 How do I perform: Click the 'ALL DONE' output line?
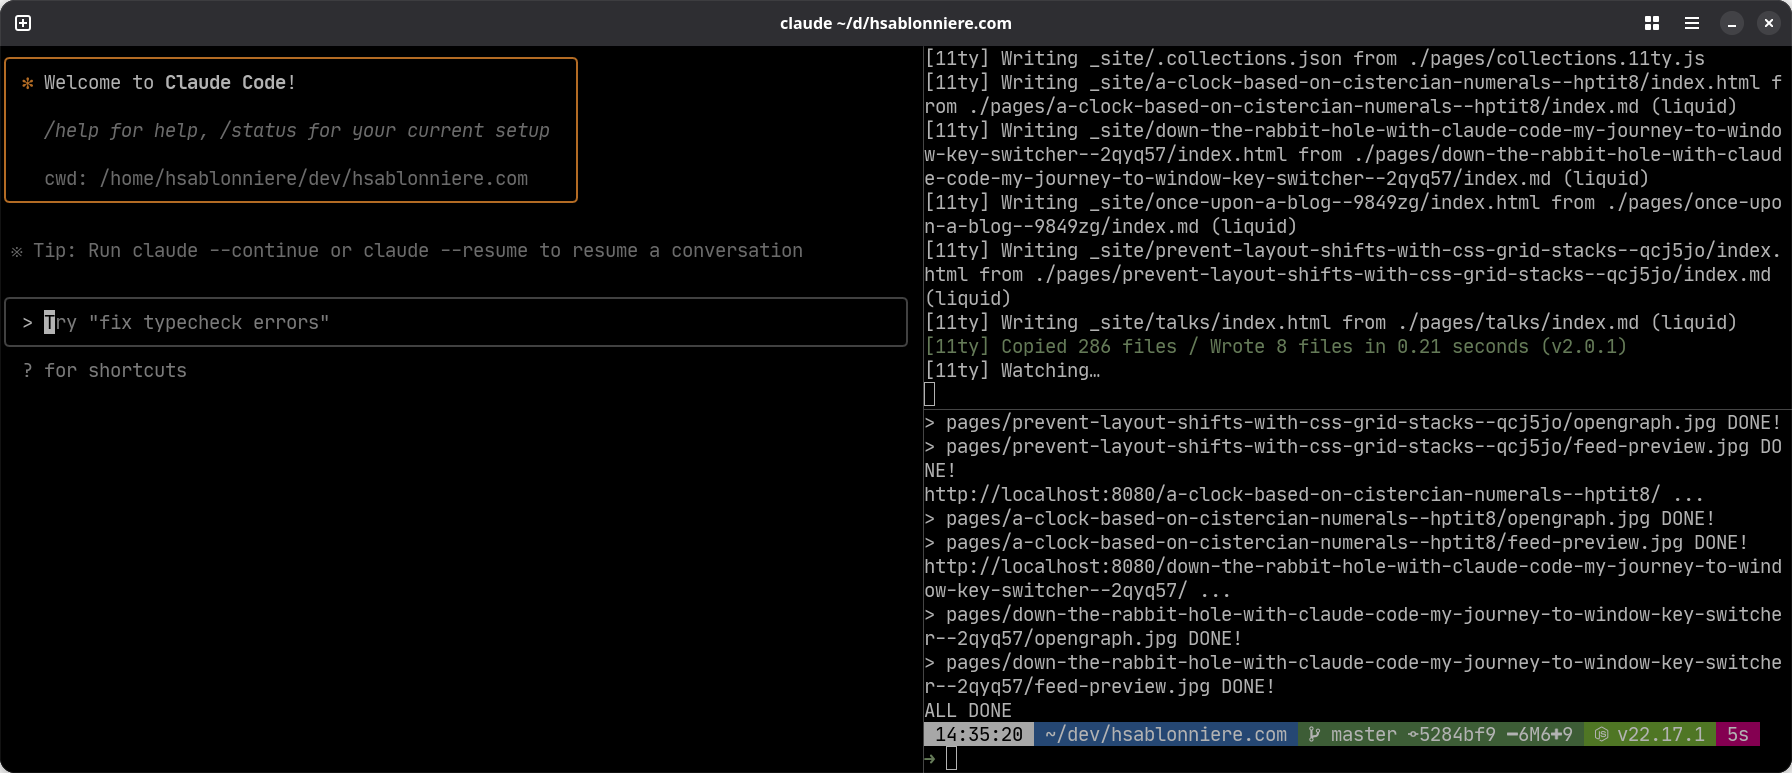(968, 710)
